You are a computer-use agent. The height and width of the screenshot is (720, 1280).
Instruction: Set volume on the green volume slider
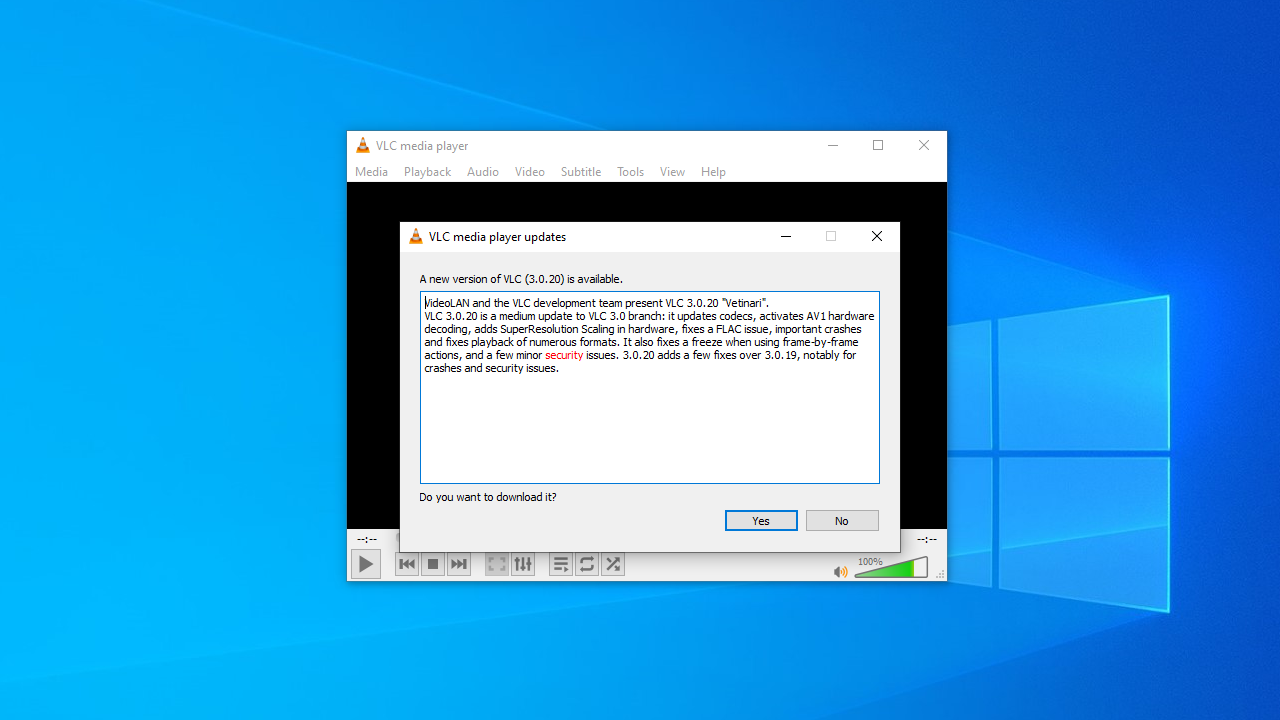click(891, 568)
